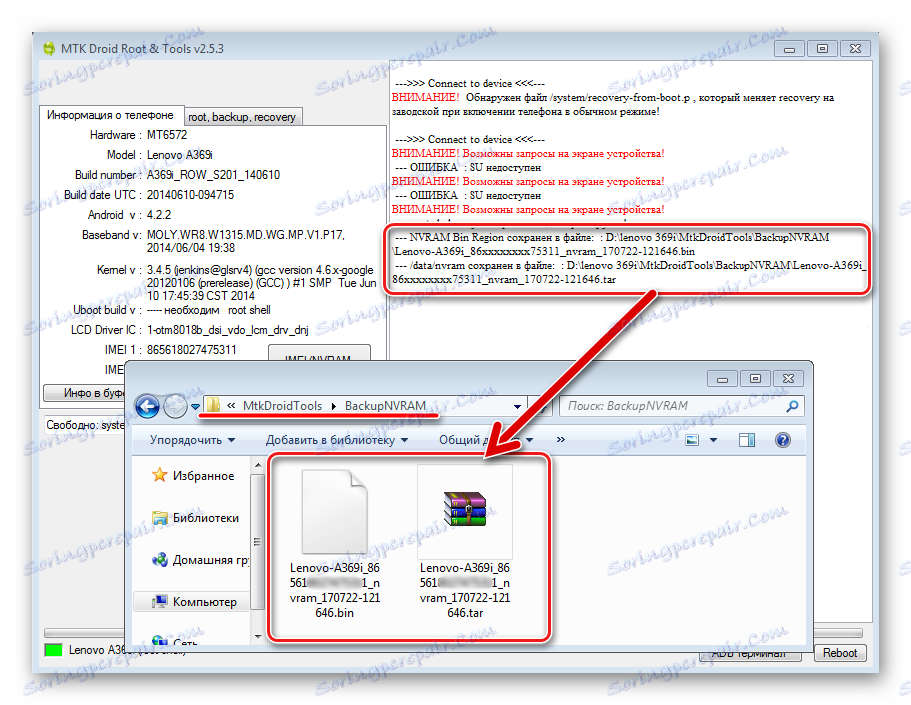Click Build number A369i_ROW_S201_140610
Image resolution: width=911 pixels, height=705 pixels.
pyautogui.click(x=213, y=175)
